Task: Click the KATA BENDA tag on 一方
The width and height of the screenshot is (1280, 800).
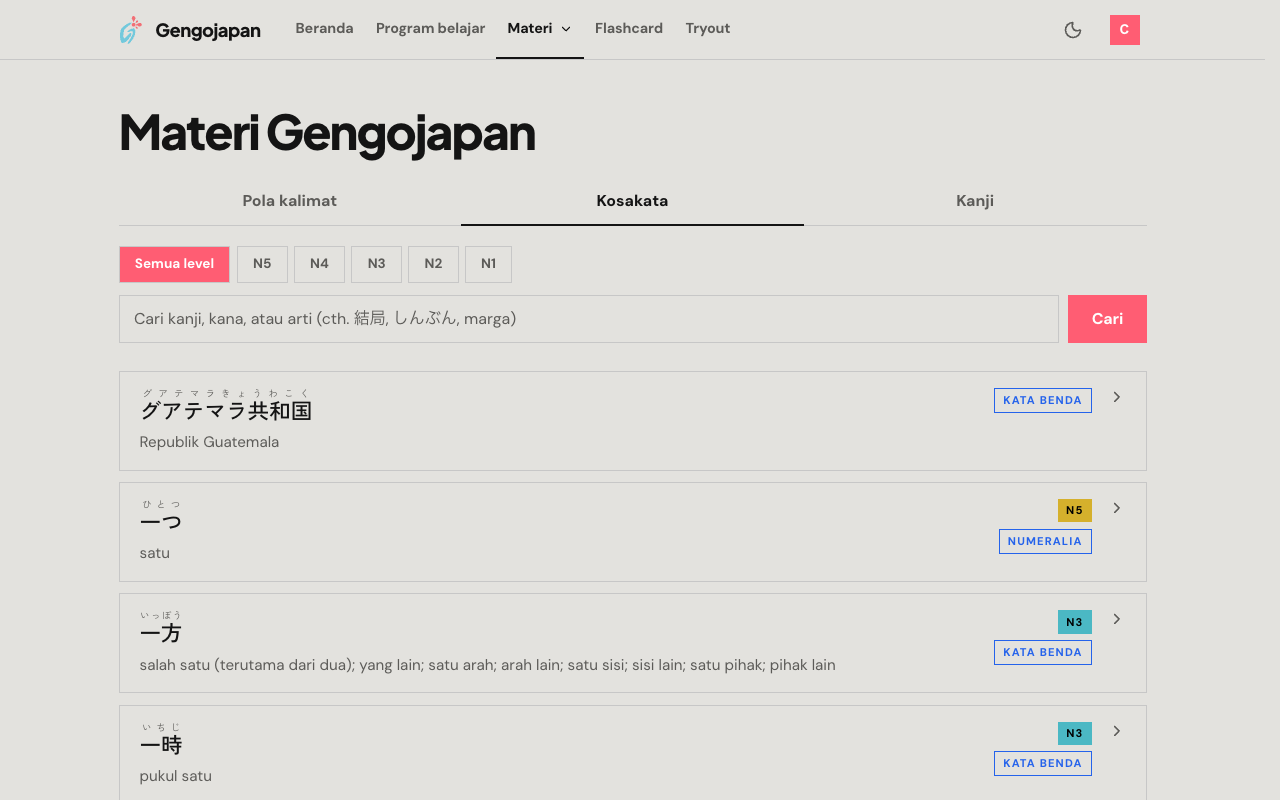Action: click(1043, 652)
